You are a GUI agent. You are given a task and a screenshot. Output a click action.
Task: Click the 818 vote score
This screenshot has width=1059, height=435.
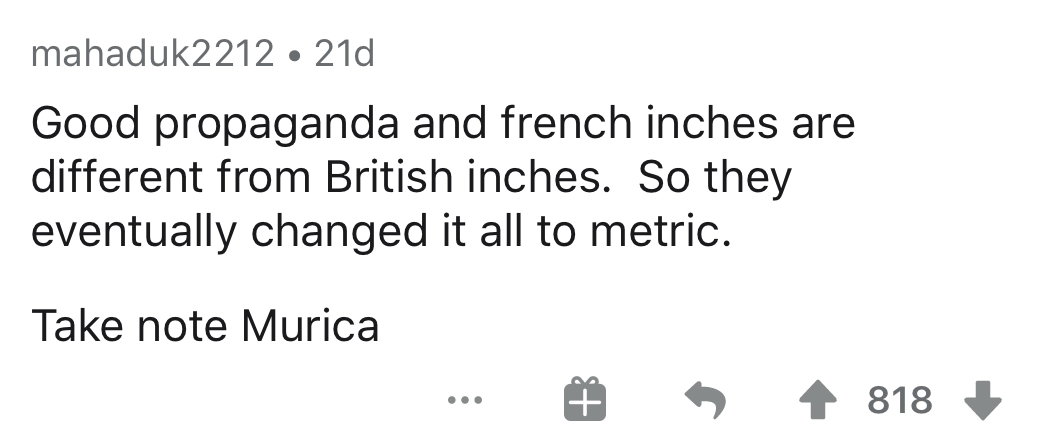click(899, 401)
